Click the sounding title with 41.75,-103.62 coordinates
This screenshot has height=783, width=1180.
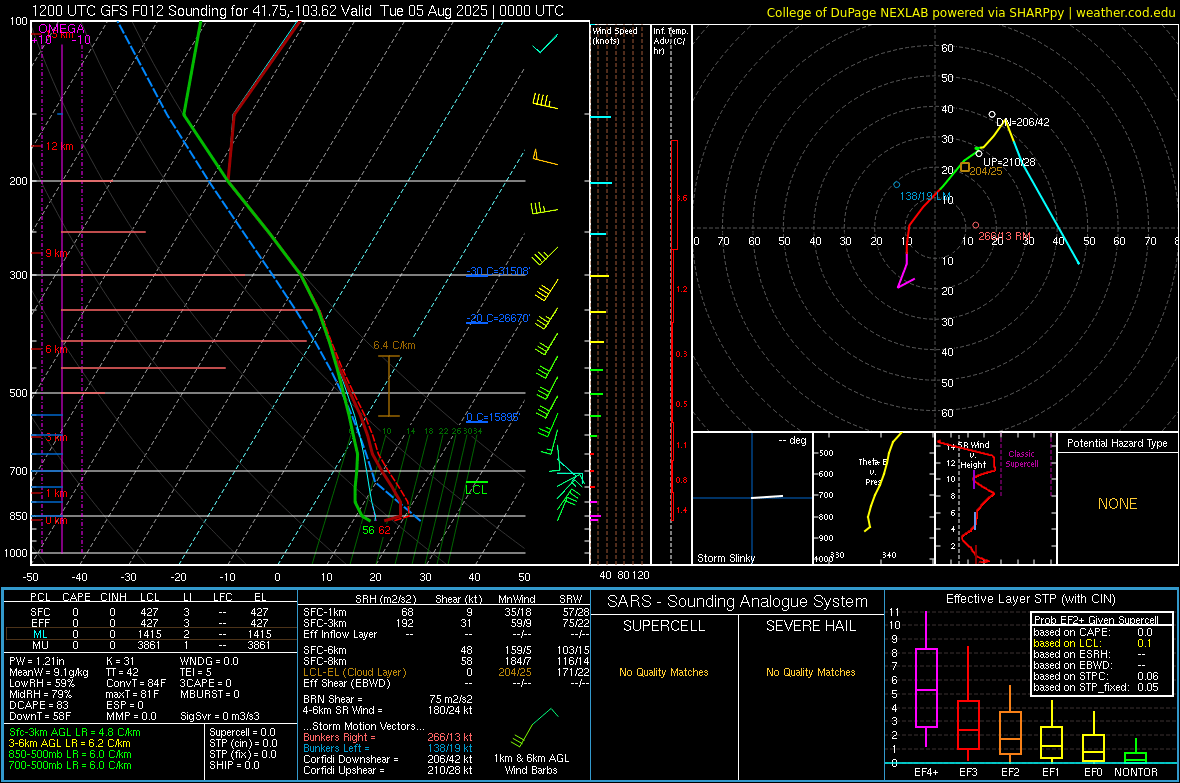[297, 11]
